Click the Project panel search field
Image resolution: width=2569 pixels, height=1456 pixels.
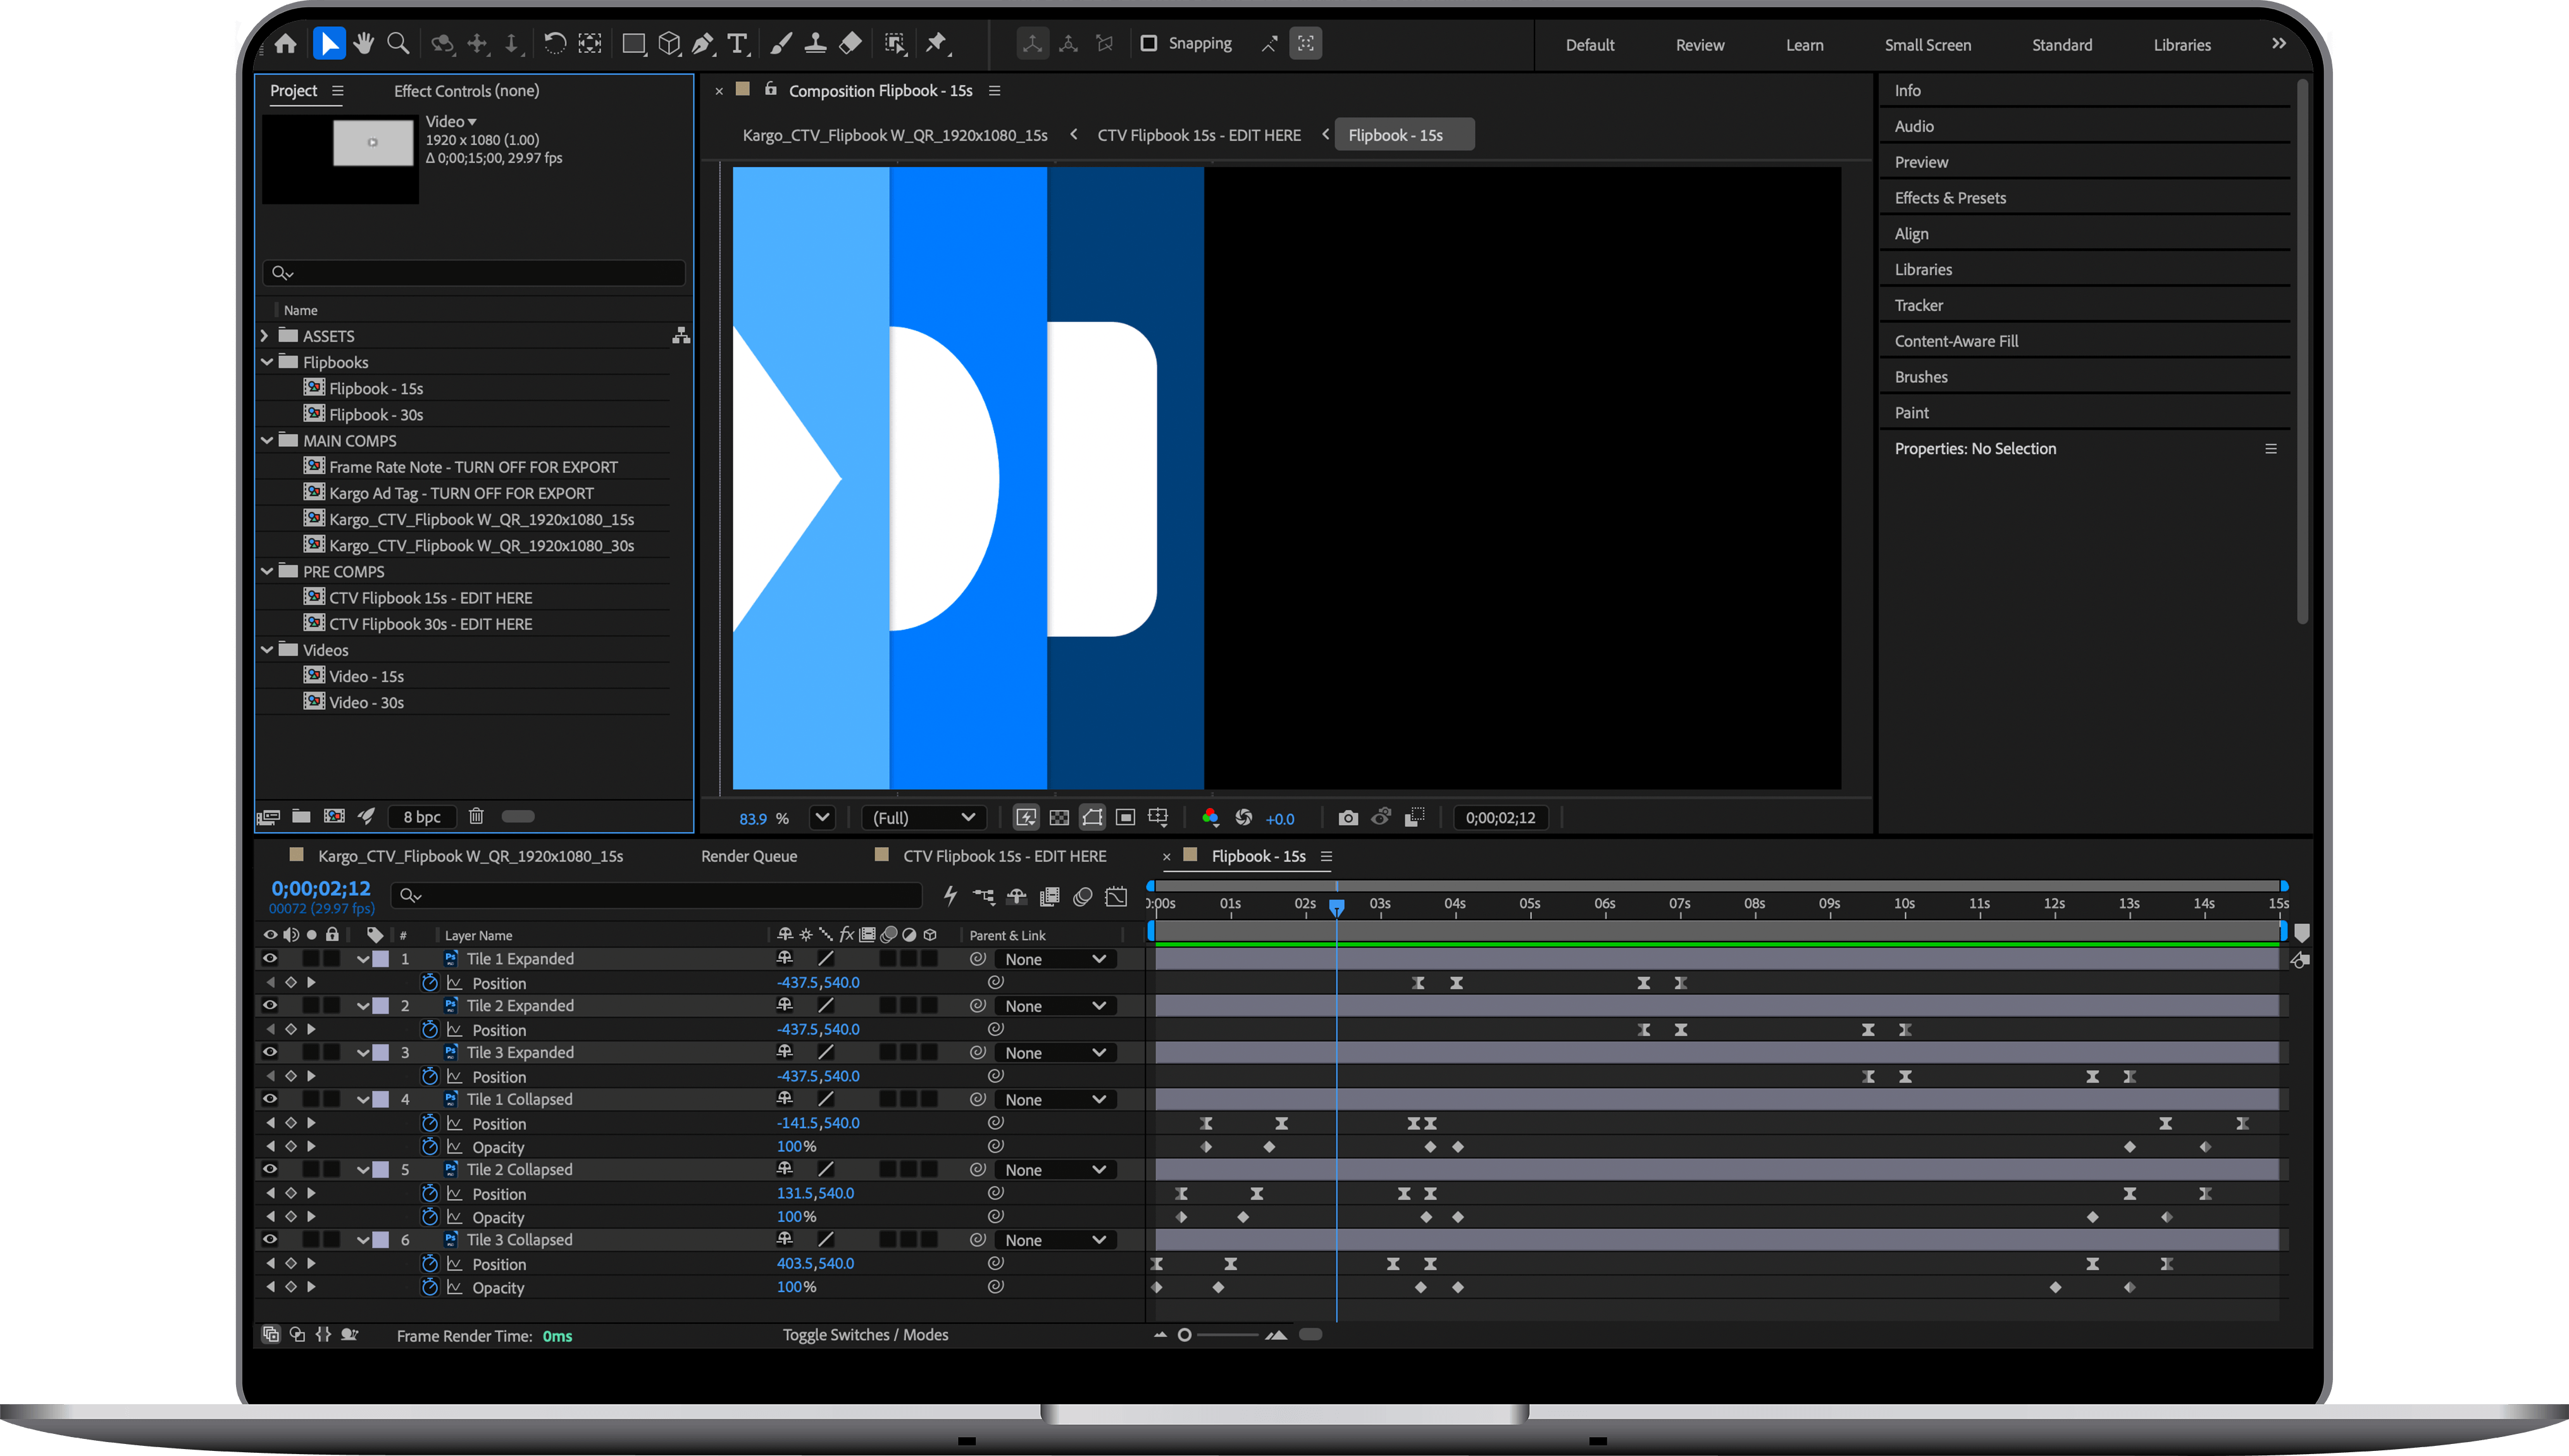pyautogui.click(x=474, y=273)
